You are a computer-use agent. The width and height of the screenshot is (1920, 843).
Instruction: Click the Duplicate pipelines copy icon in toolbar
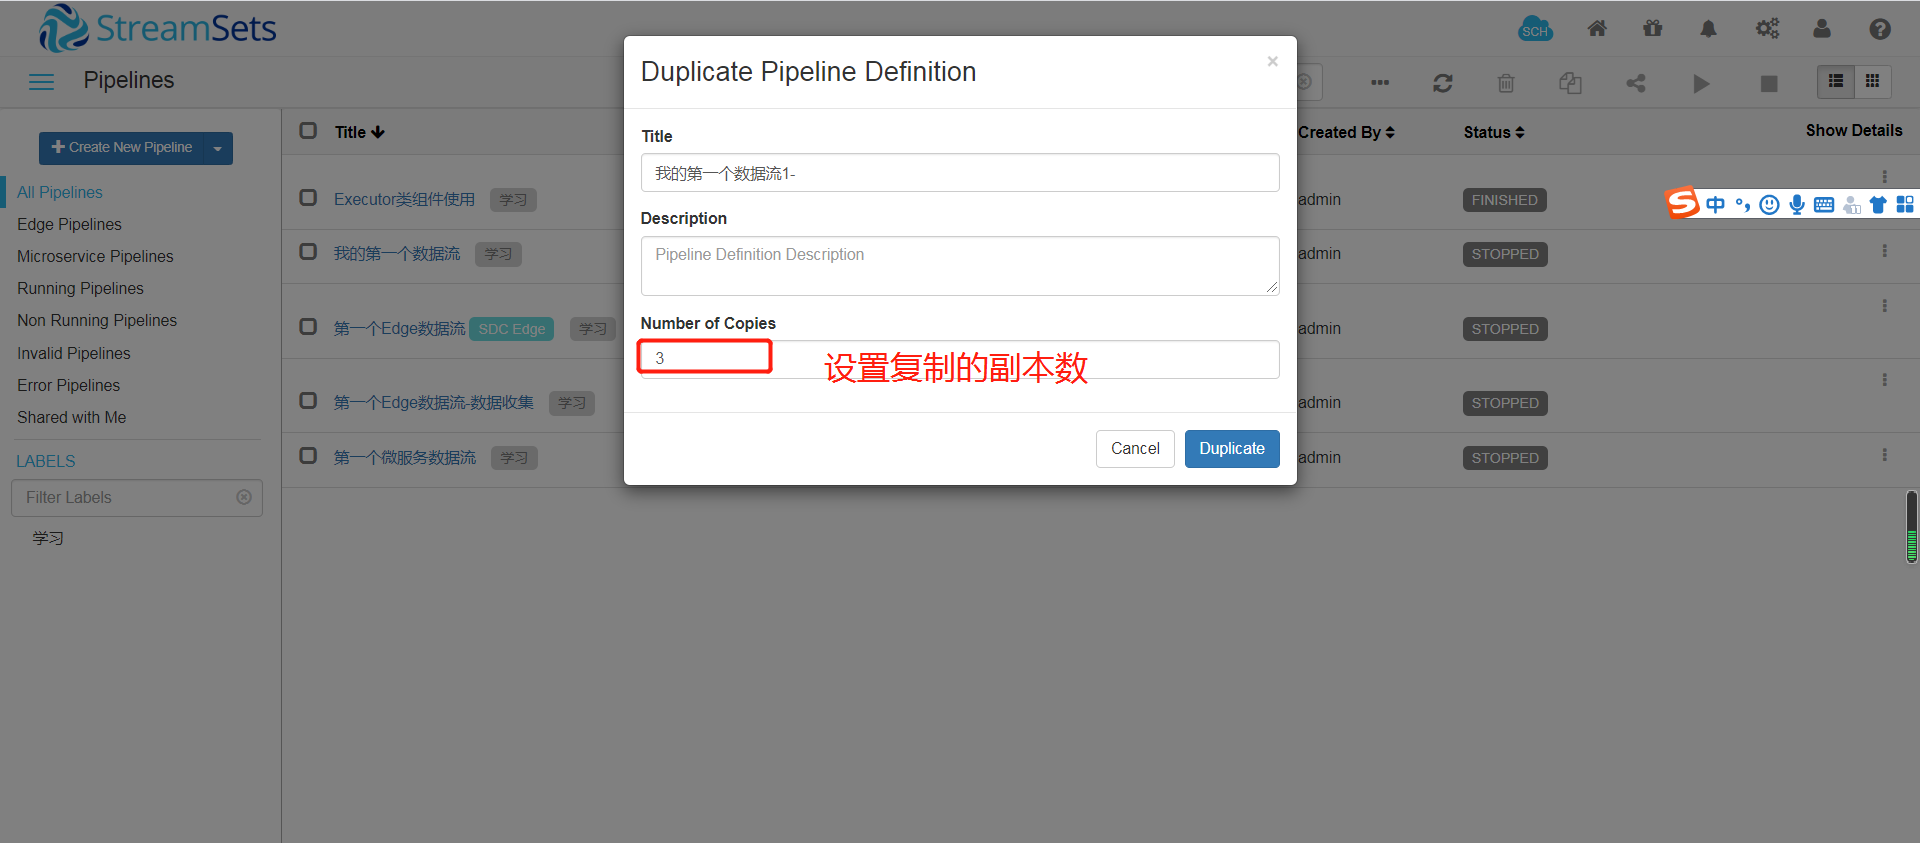[1570, 83]
